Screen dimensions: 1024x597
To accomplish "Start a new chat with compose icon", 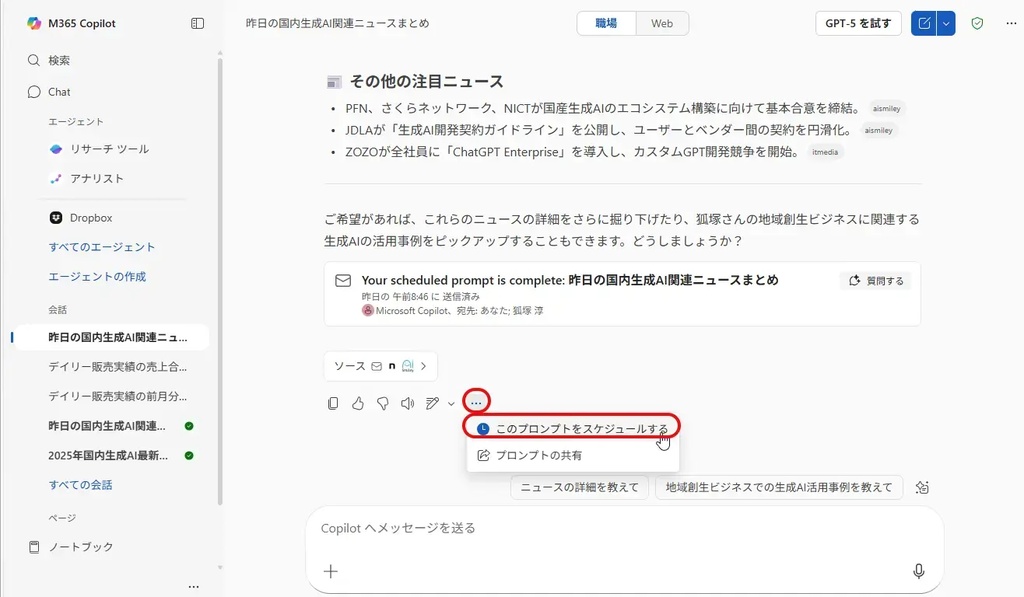I will pos(923,23).
